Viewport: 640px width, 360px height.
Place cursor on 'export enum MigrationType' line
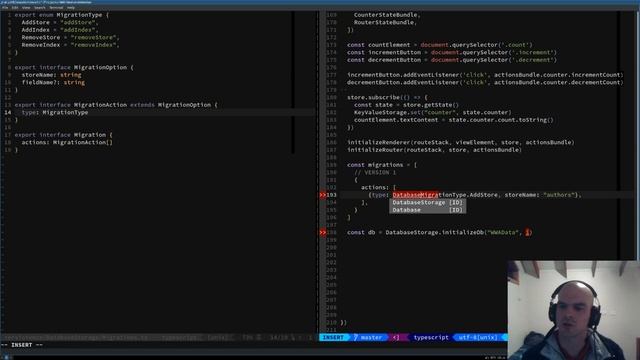pos(62,15)
